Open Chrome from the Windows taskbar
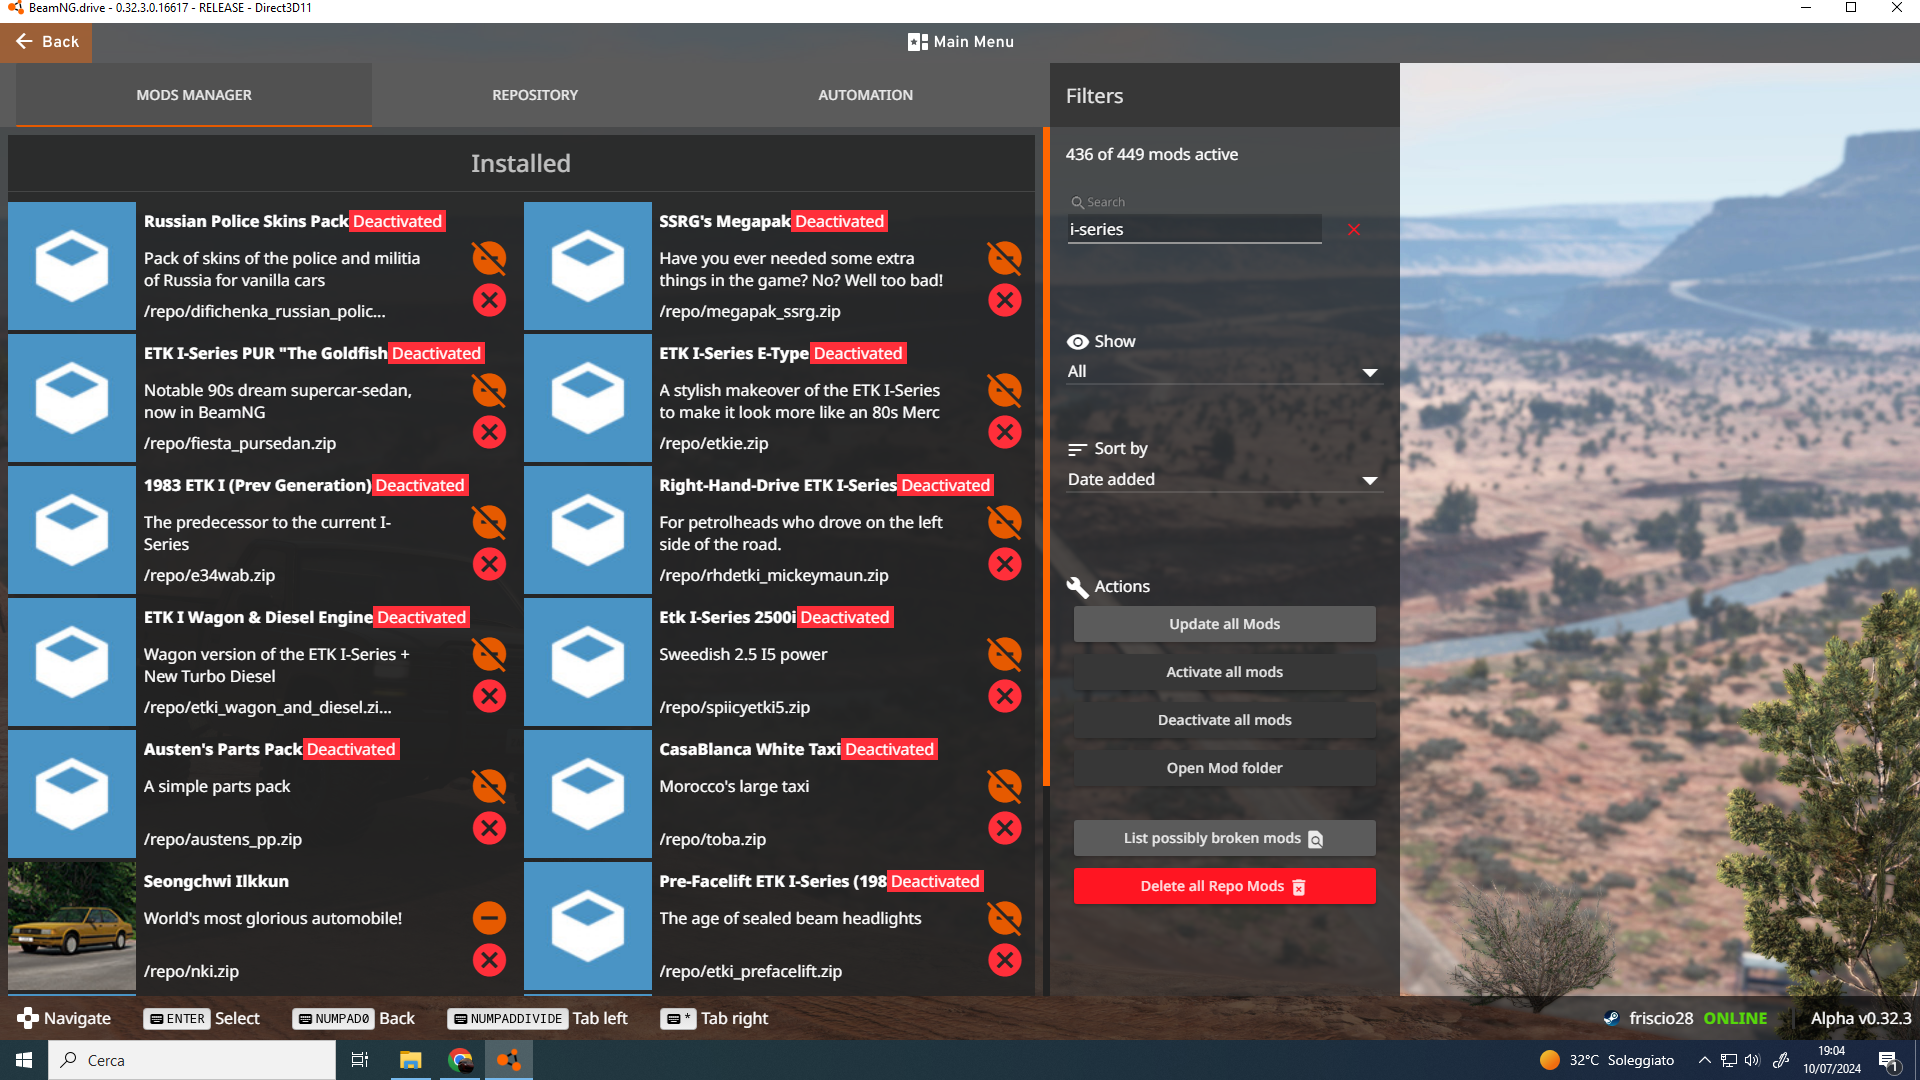Viewport: 1920px width, 1080px height. coord(460,1060)
